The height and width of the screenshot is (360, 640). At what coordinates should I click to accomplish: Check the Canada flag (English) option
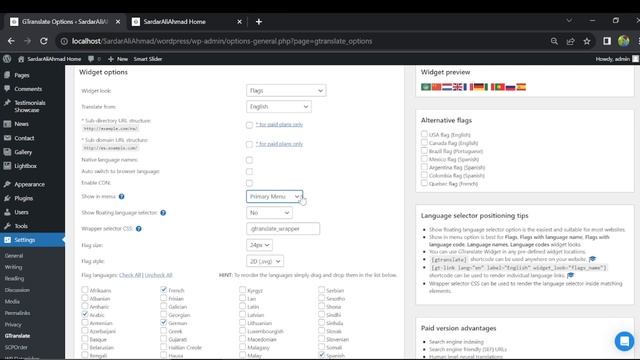[424, 142]
